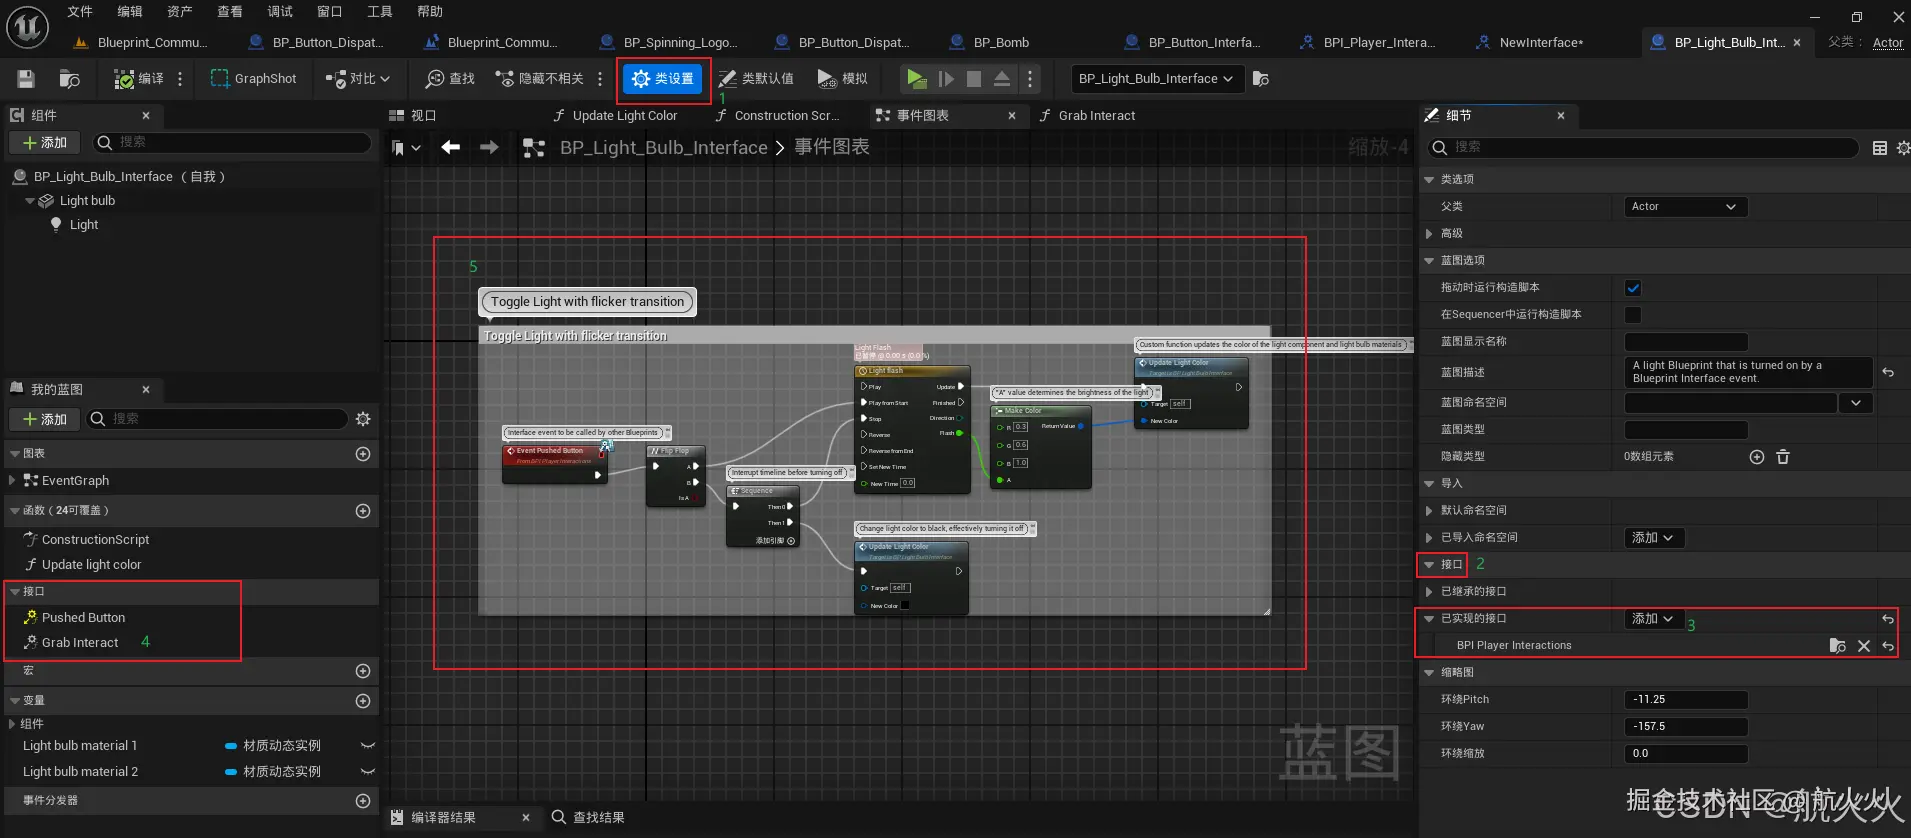Switch to the Update Light Color tab

click(624, 116)
